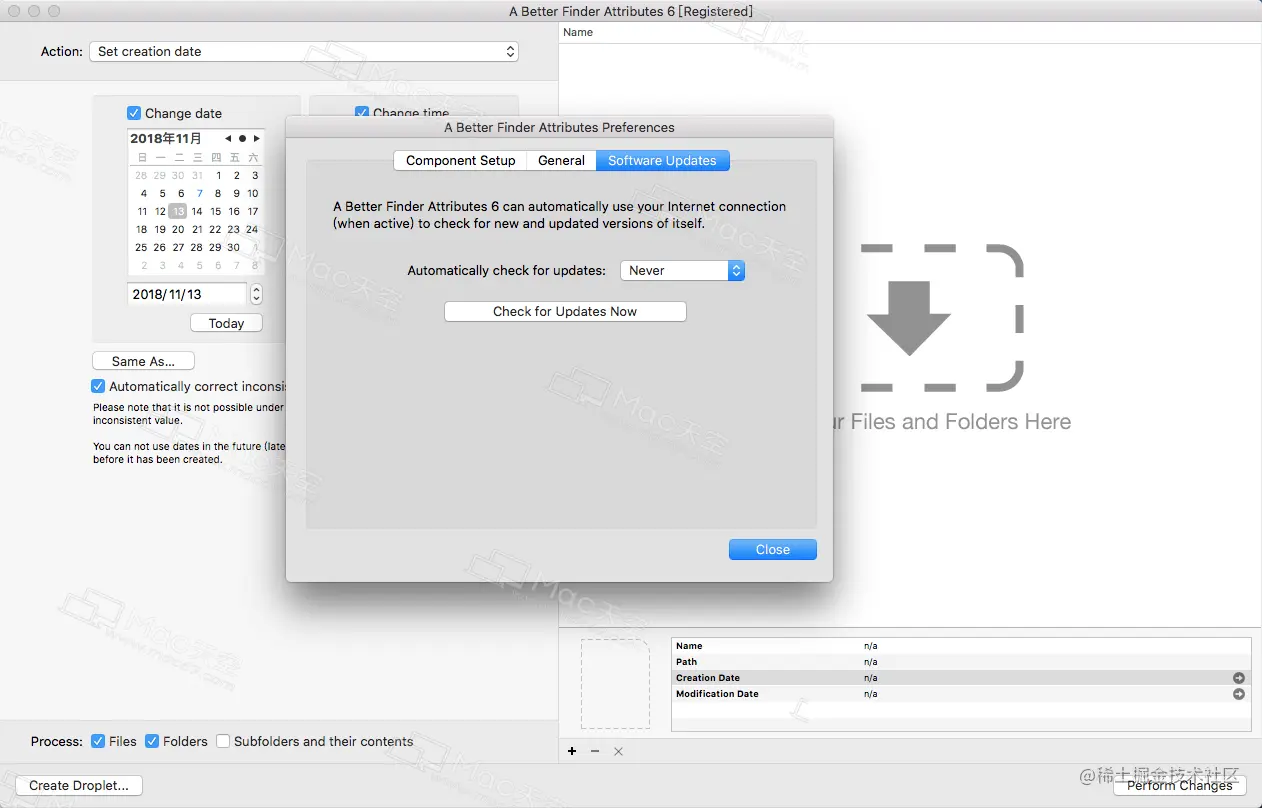This screenshot has width=1262, height=808.
Task: Select day 14 in the calendar
Action: click(197, 211)
